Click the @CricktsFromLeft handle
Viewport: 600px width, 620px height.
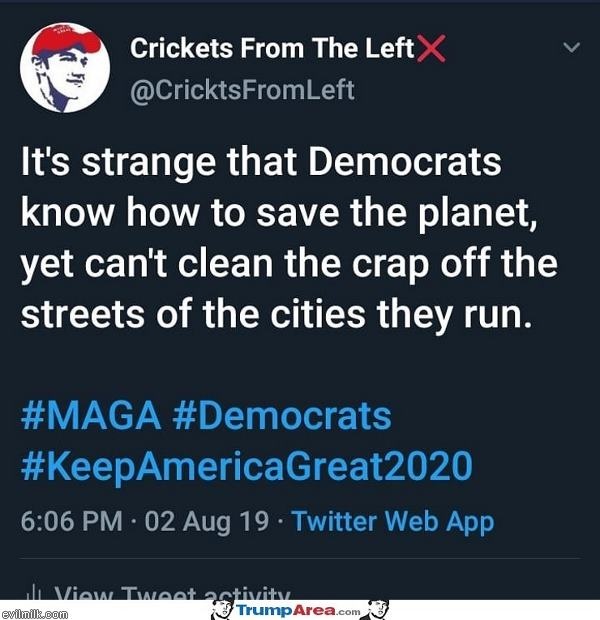coord(242,91)
